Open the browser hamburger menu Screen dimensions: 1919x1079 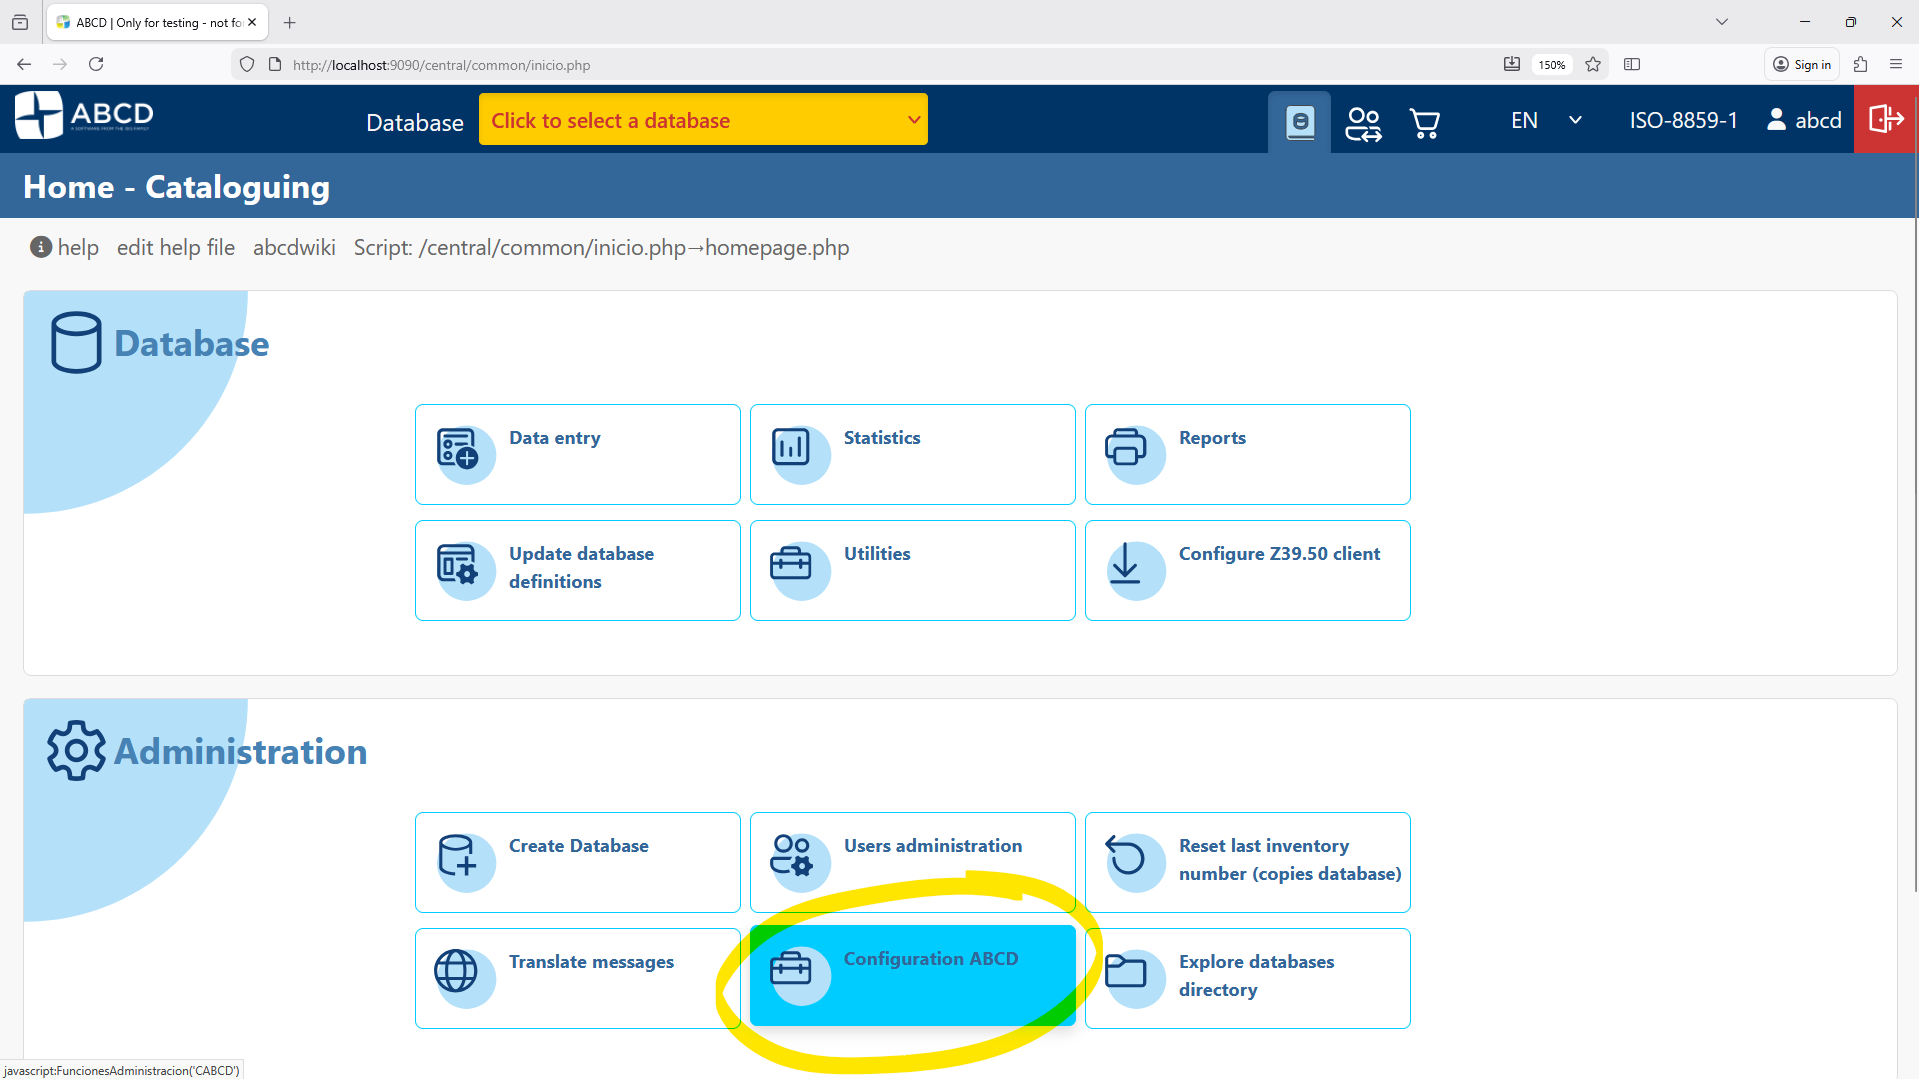[x=1896, y=64]
